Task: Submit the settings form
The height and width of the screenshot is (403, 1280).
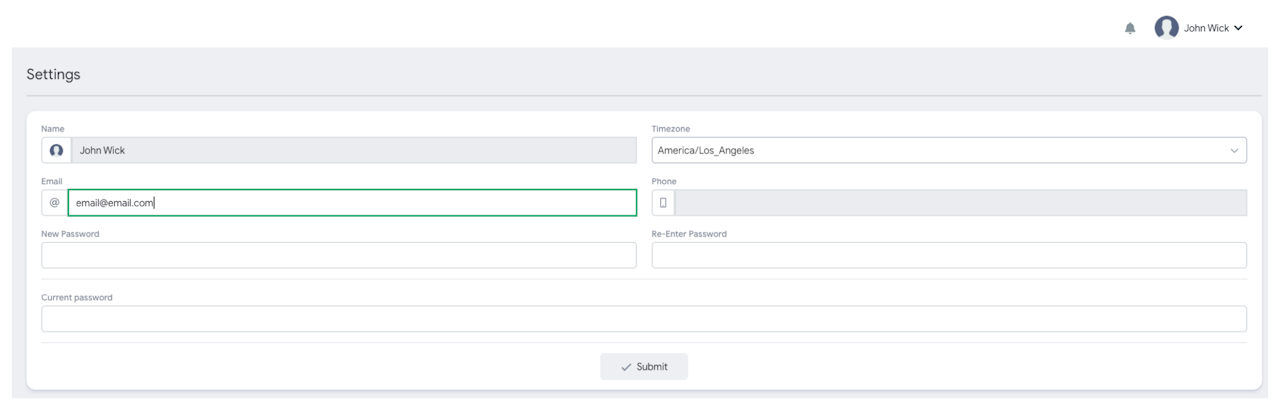Action: (644, 367)
